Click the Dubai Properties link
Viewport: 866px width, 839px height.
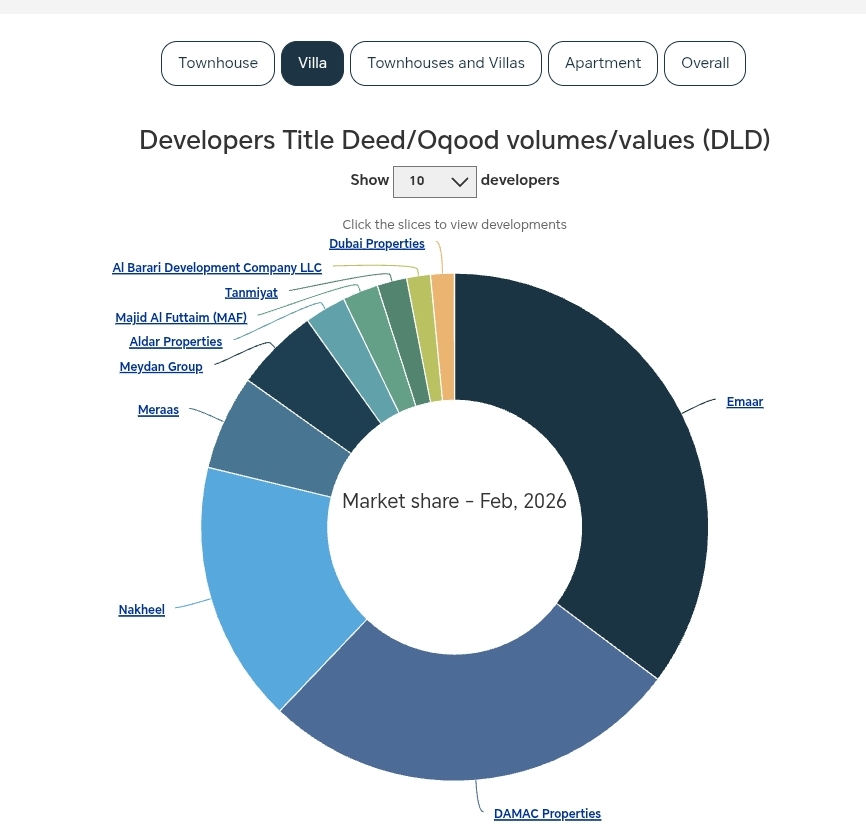coord(377,244)
